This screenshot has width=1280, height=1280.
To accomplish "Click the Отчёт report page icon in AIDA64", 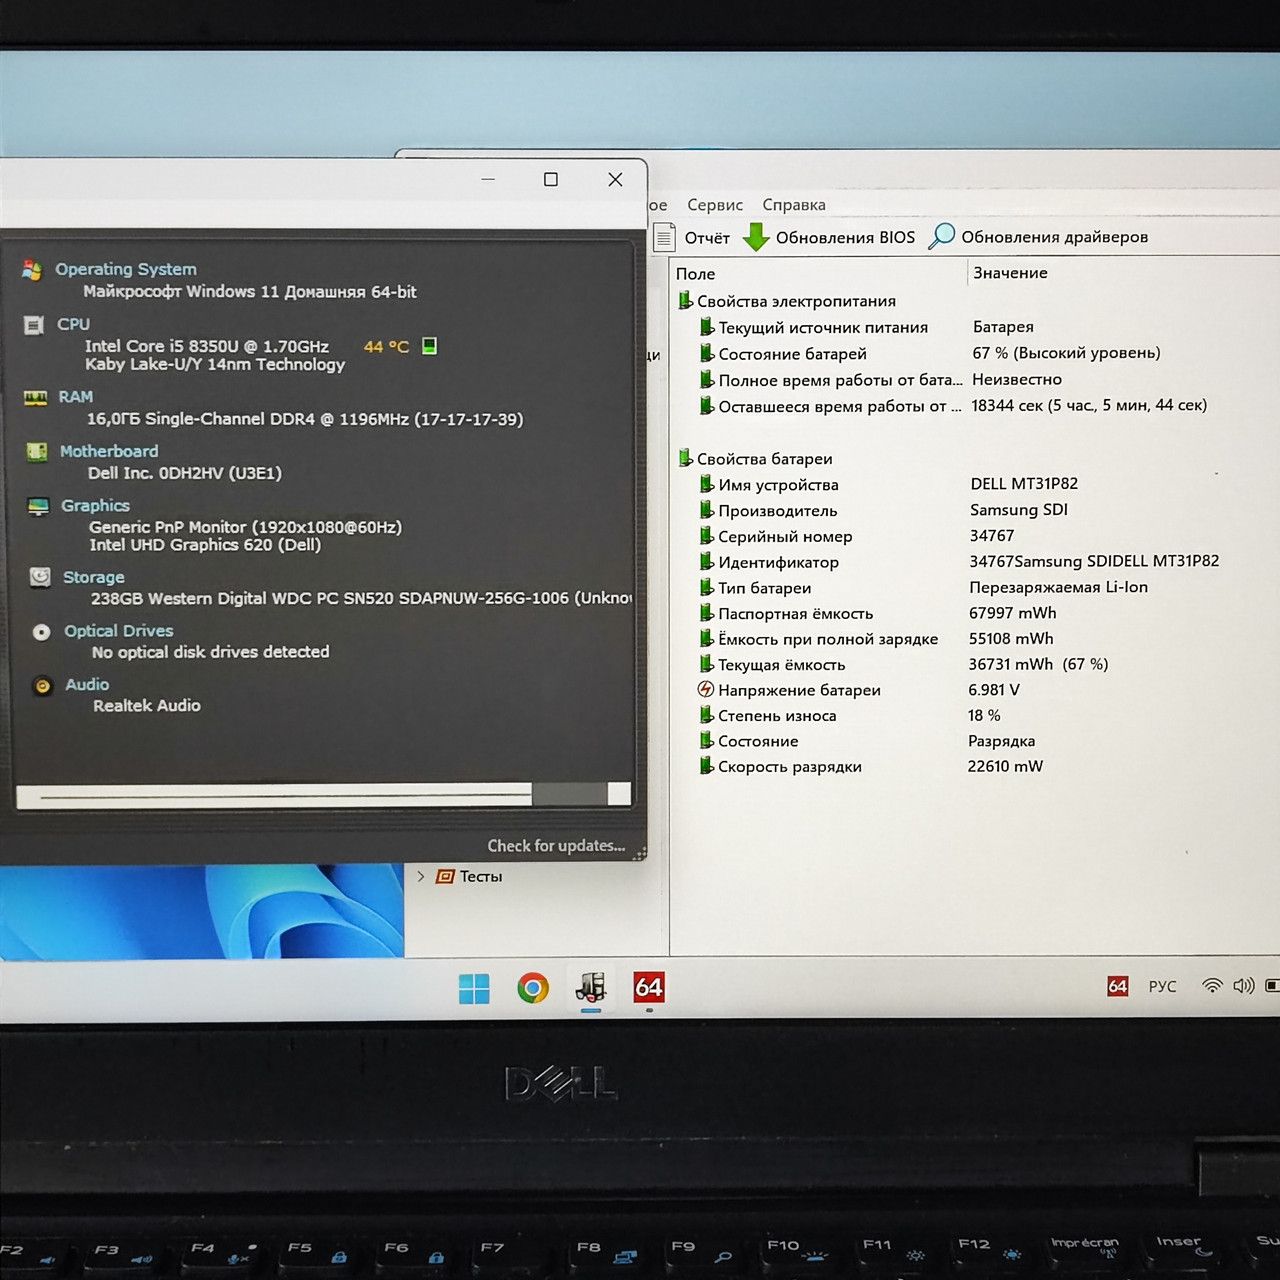I will (x=664, y=237).
